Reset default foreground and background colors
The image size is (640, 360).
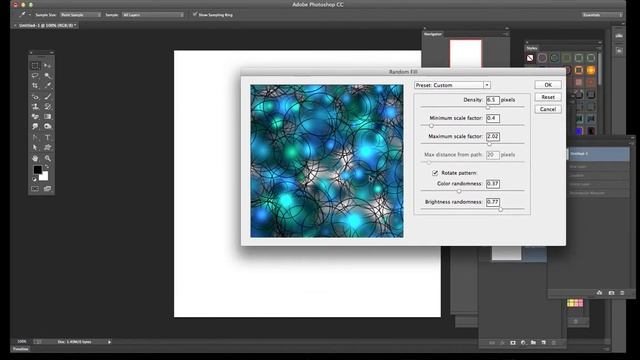pyautogui.click(x=34, y=179)
